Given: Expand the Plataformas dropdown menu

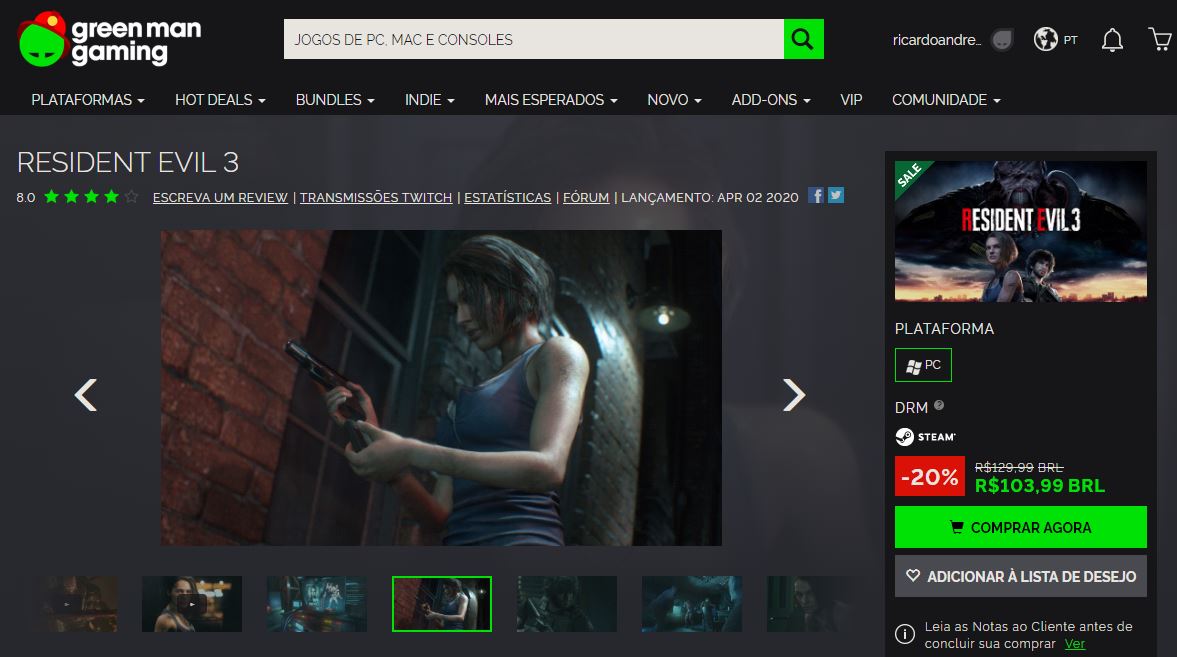Looking at the screenshot, I should 88,100.
